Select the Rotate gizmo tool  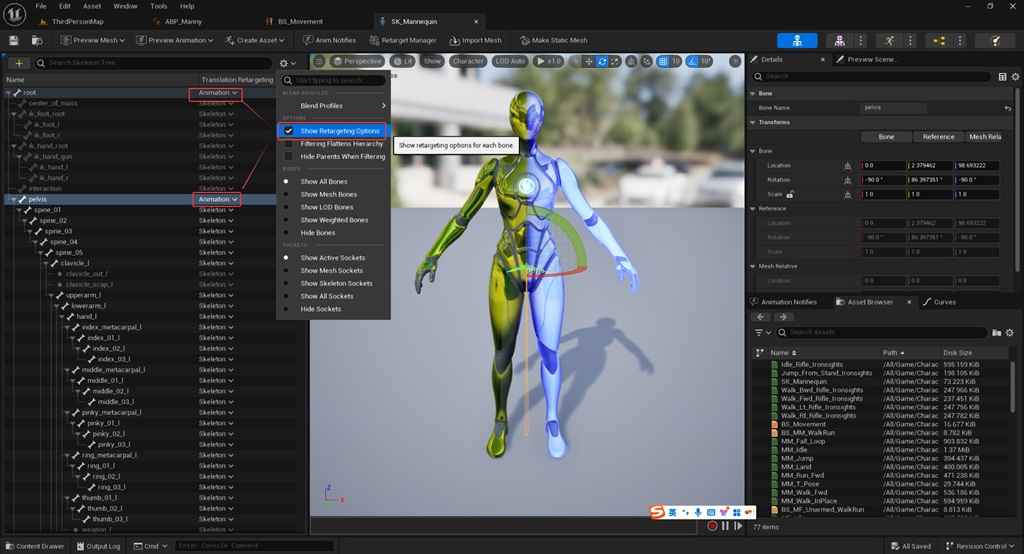(602, 61)
